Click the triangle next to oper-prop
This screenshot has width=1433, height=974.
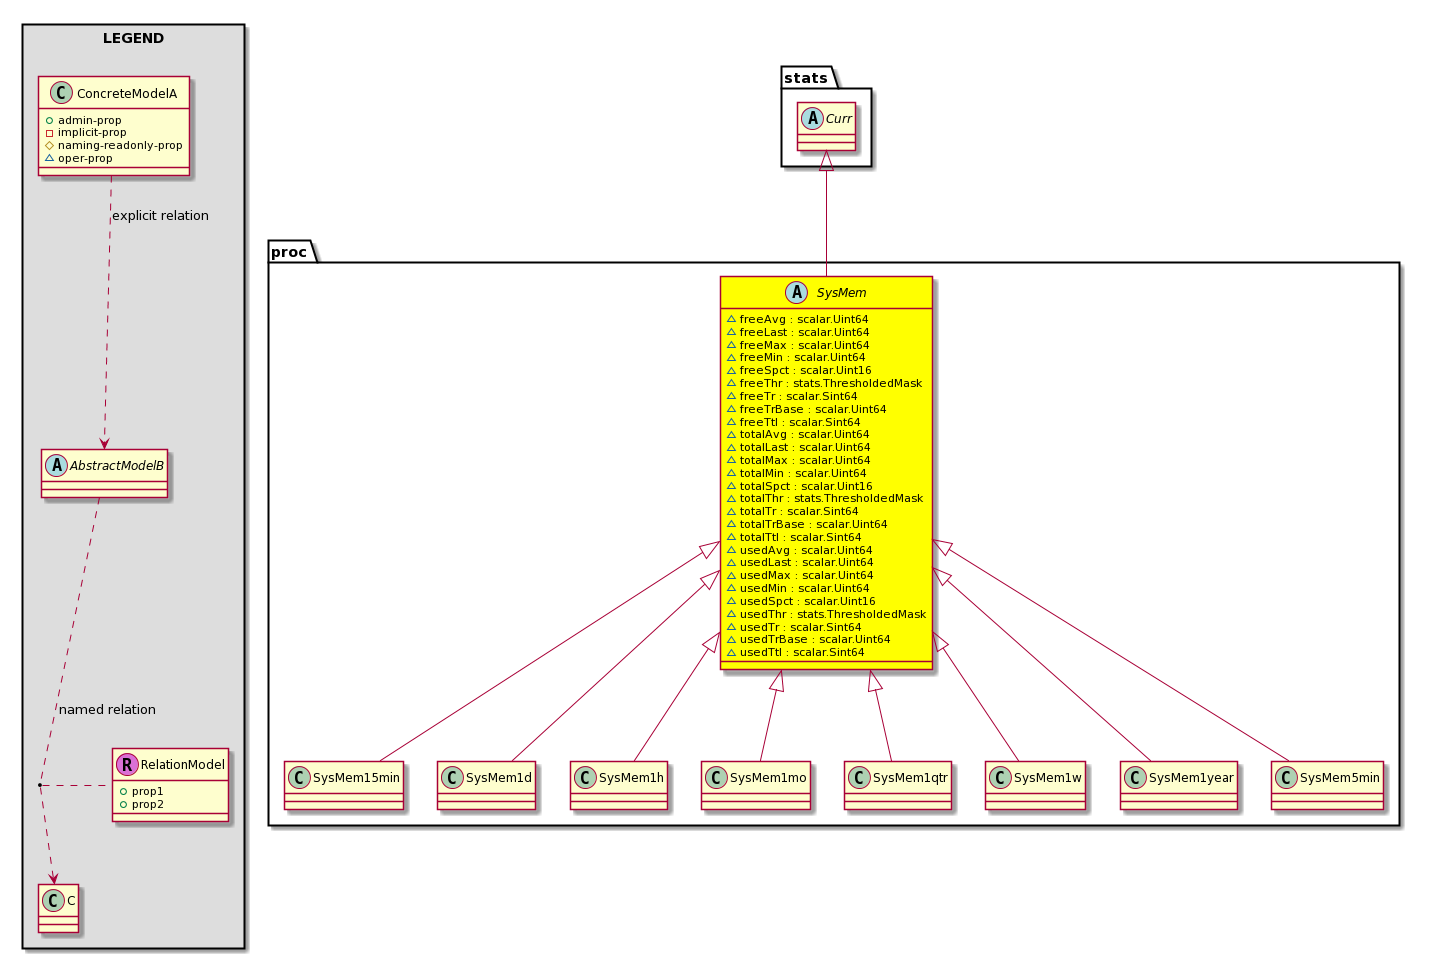point(49,158)
